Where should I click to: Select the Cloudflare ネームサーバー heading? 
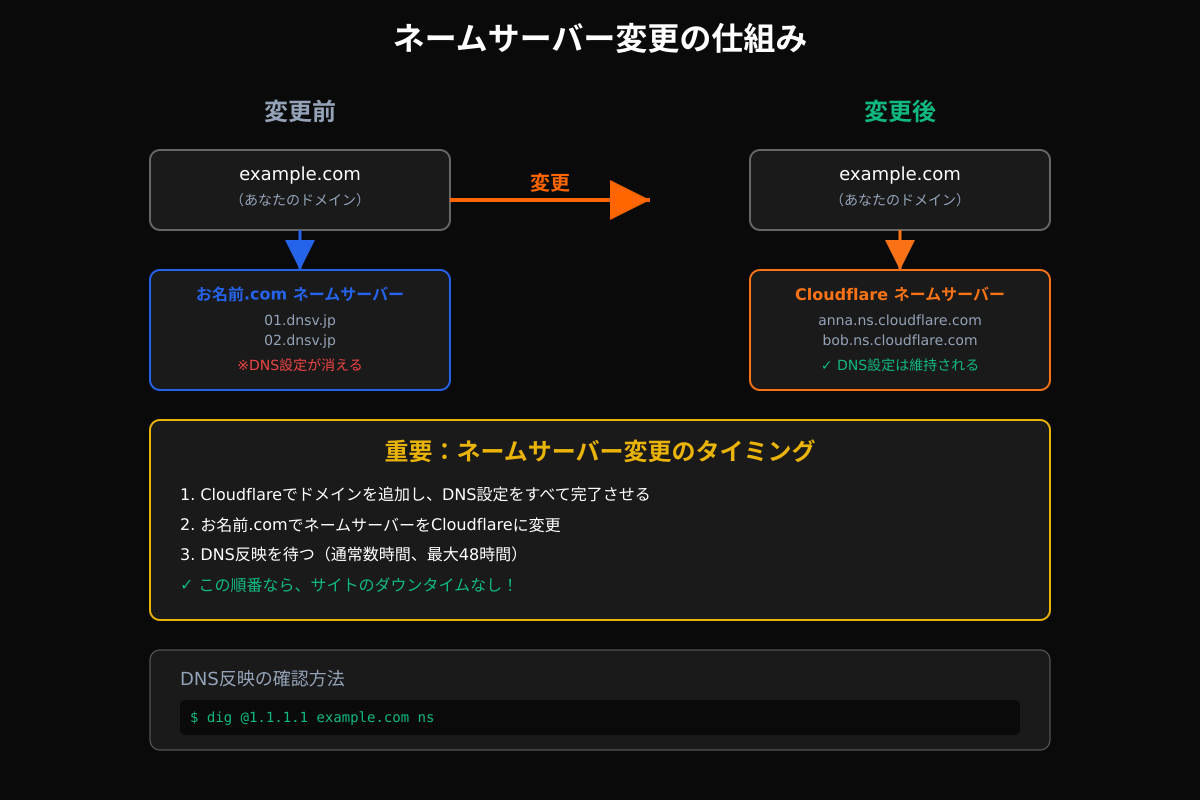pos(900,294)
